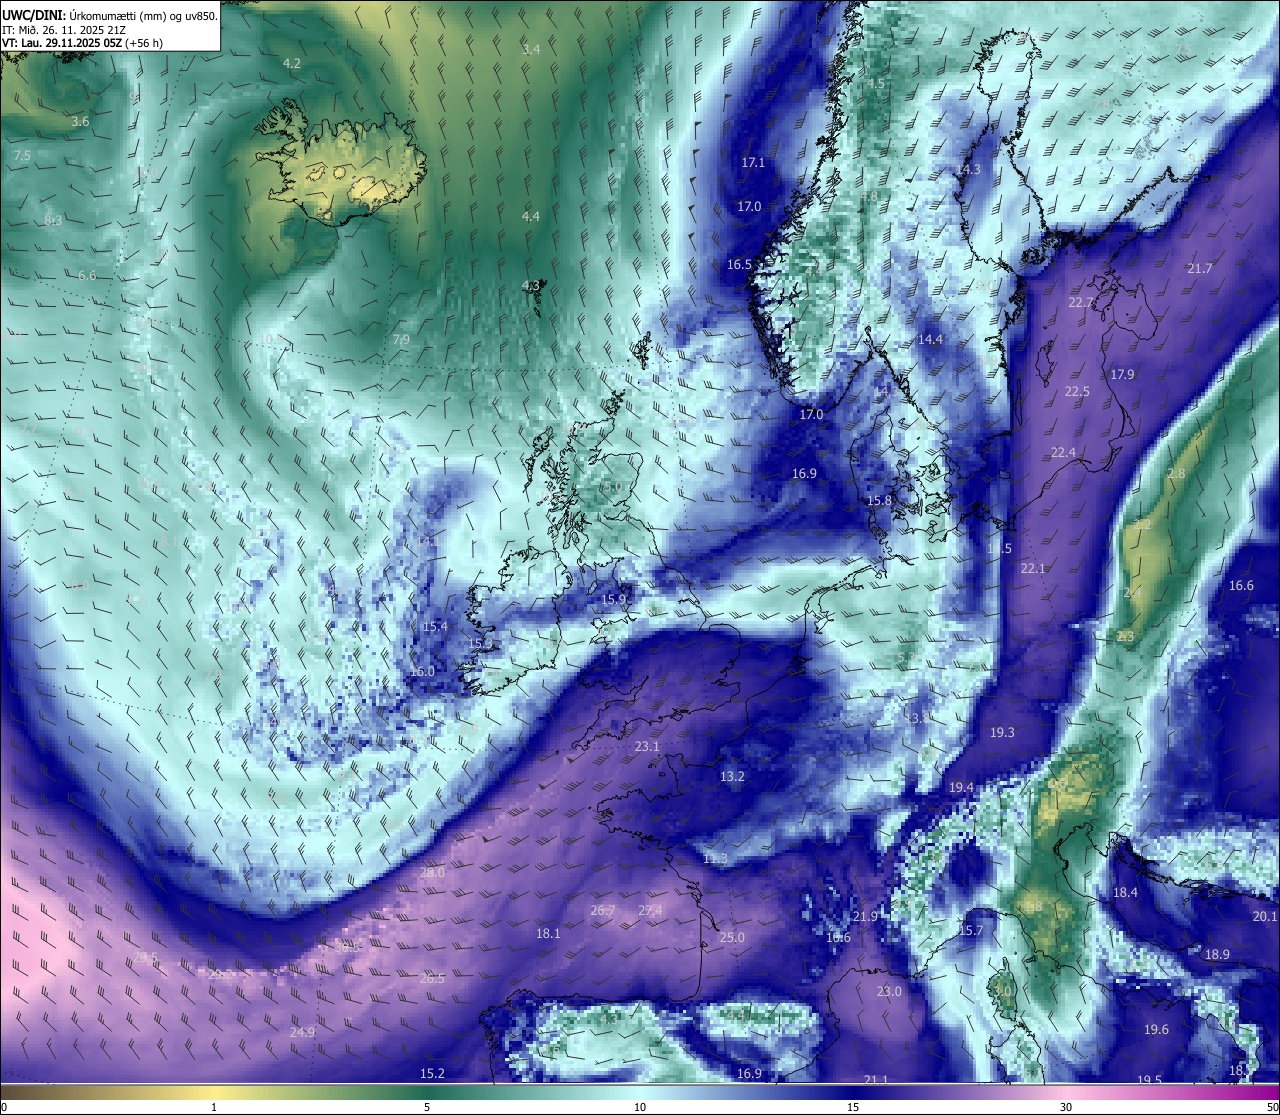Click the '21.9' value label
The width and height of the screenshot is (1280, 1115).
click(x=865, y=916)
